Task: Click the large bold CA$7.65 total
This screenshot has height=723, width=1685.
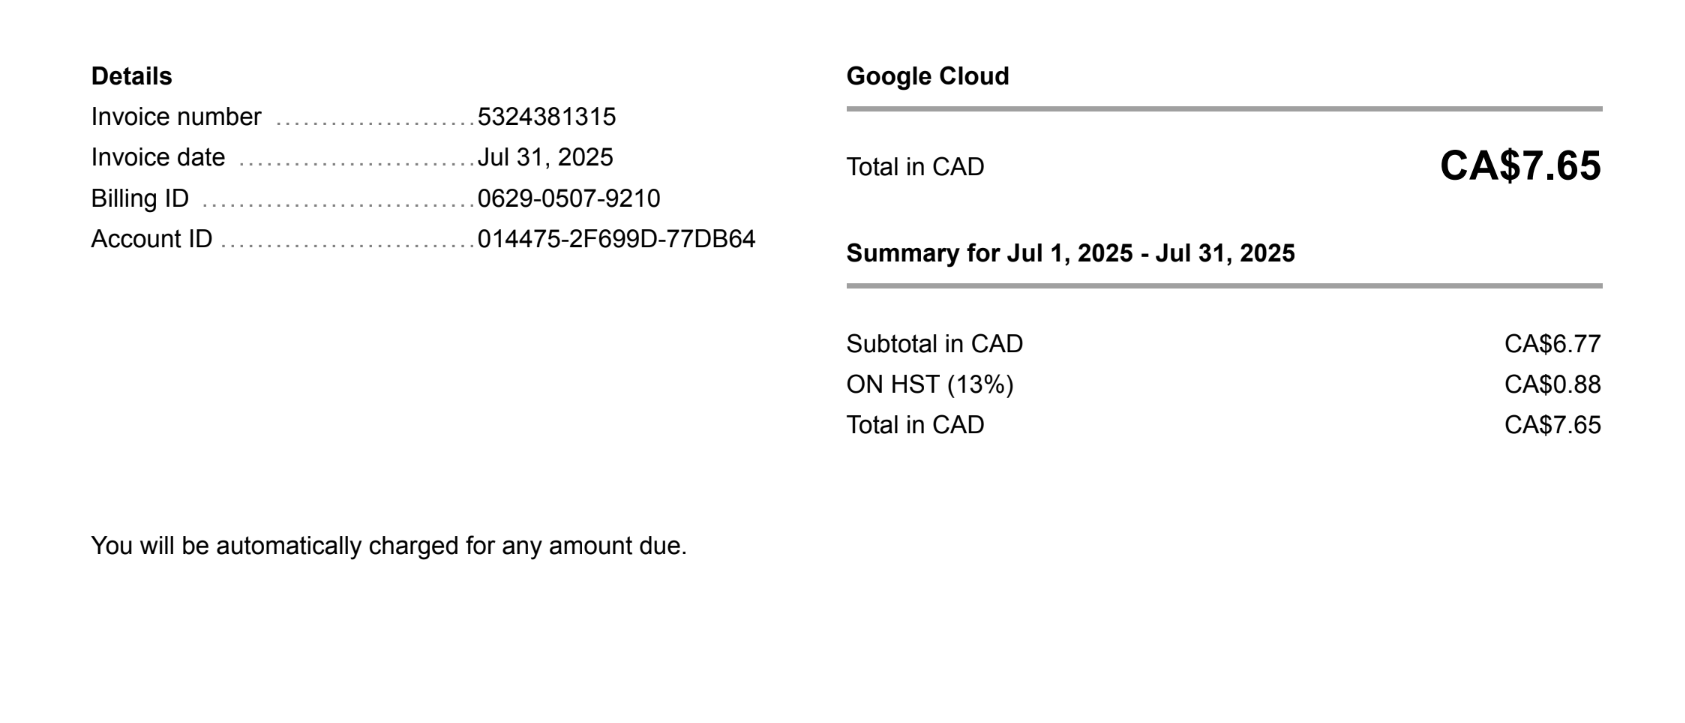Action: [1520, 166]
